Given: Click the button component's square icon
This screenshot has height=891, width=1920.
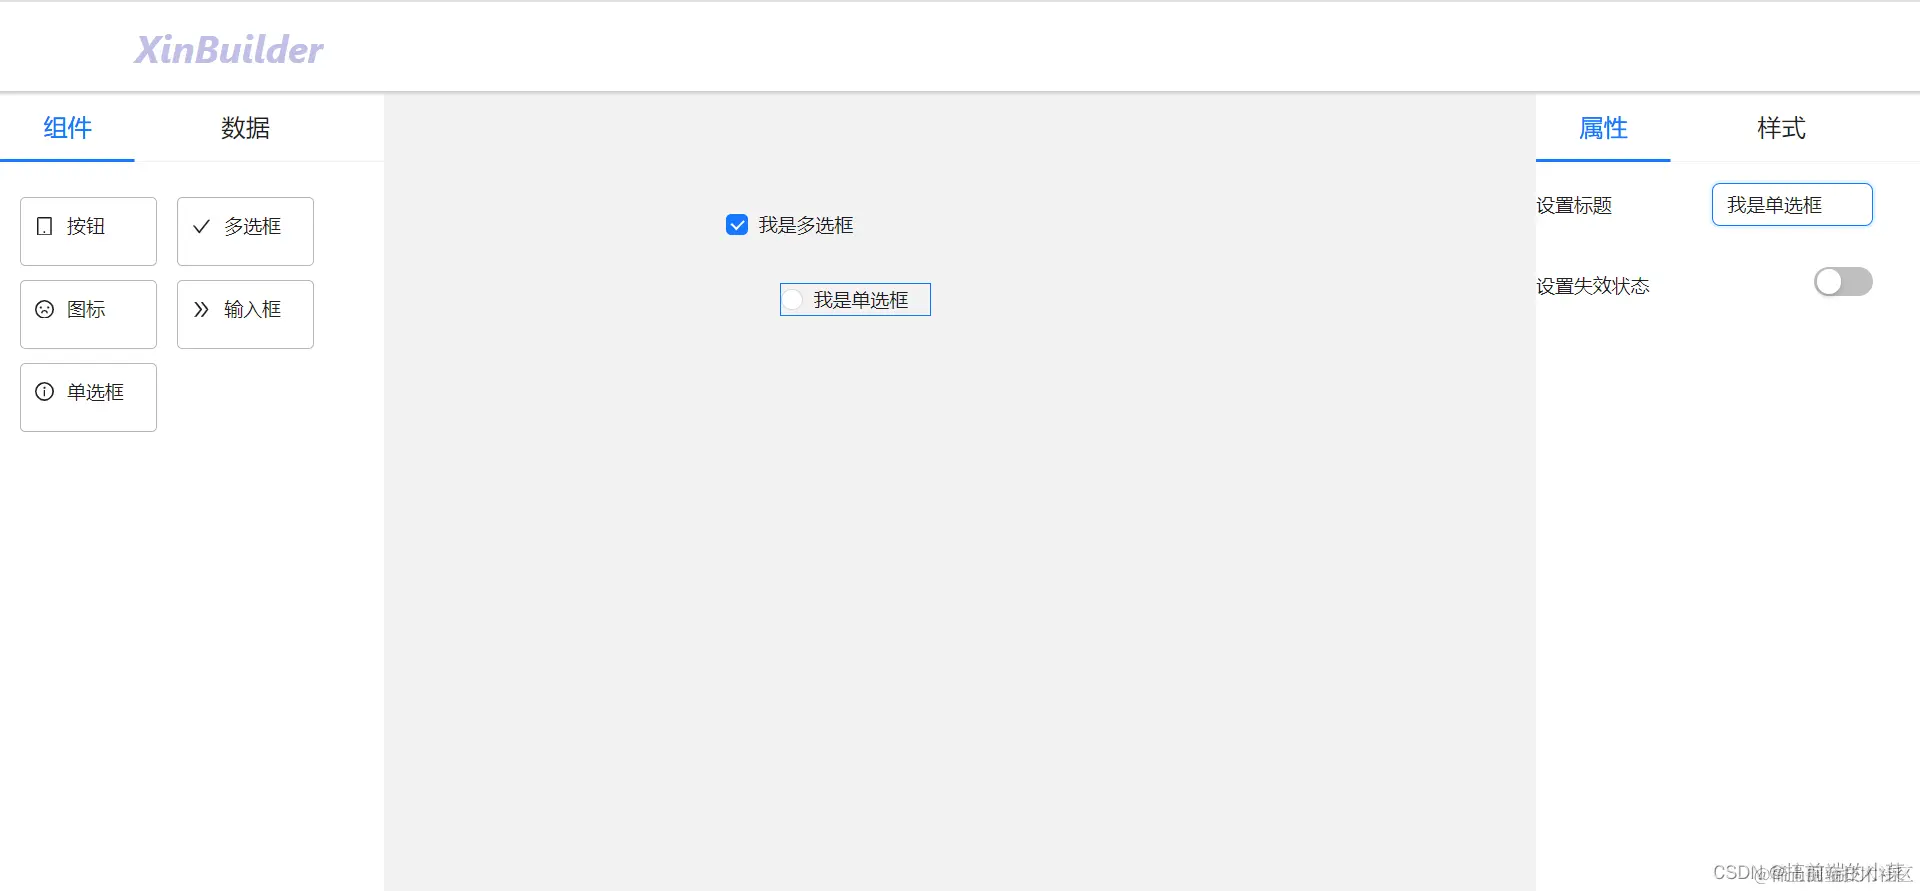Looking at the screenshot, I should (x=44, y=226).
